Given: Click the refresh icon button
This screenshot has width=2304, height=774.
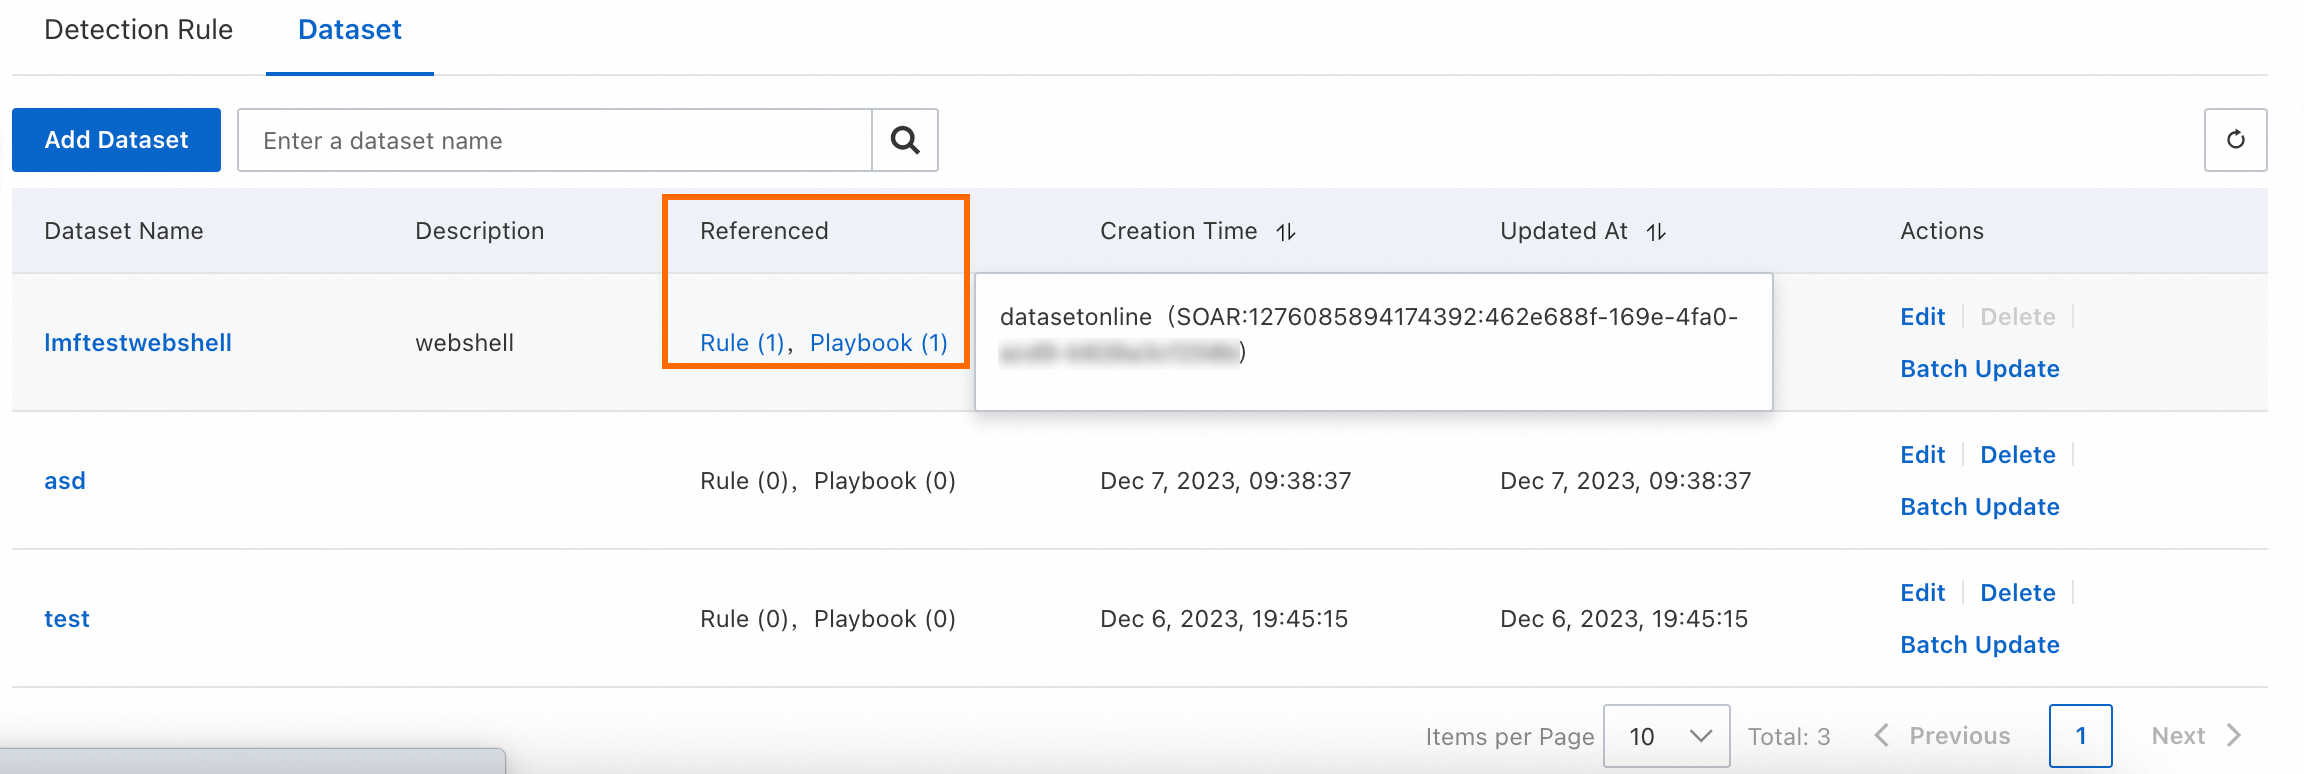Looking at the screenshot, I should [x=2235, y=140].
